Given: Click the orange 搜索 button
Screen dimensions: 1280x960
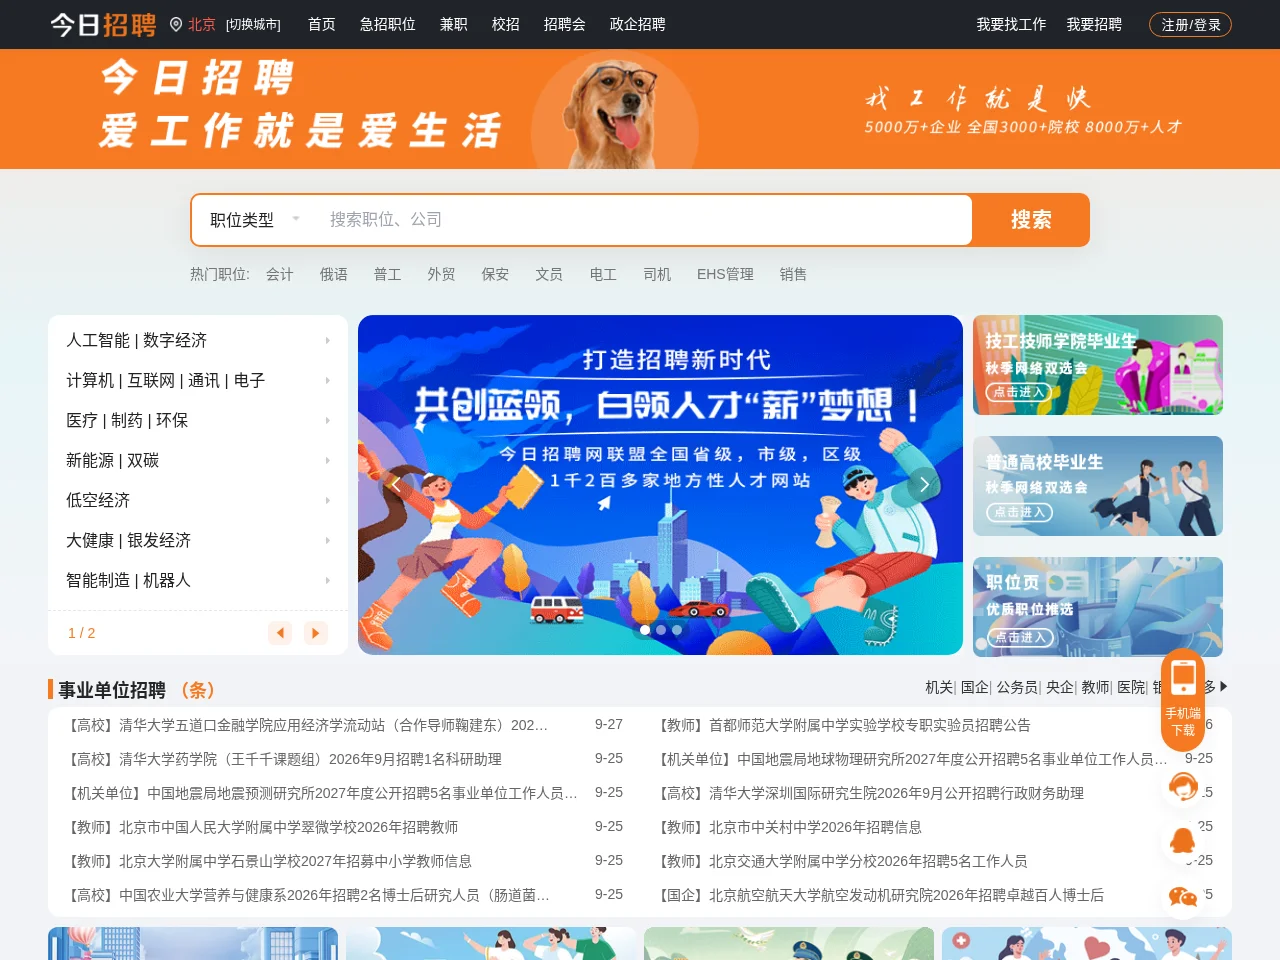Looking at the screenshot, I should click(1031, 220).
